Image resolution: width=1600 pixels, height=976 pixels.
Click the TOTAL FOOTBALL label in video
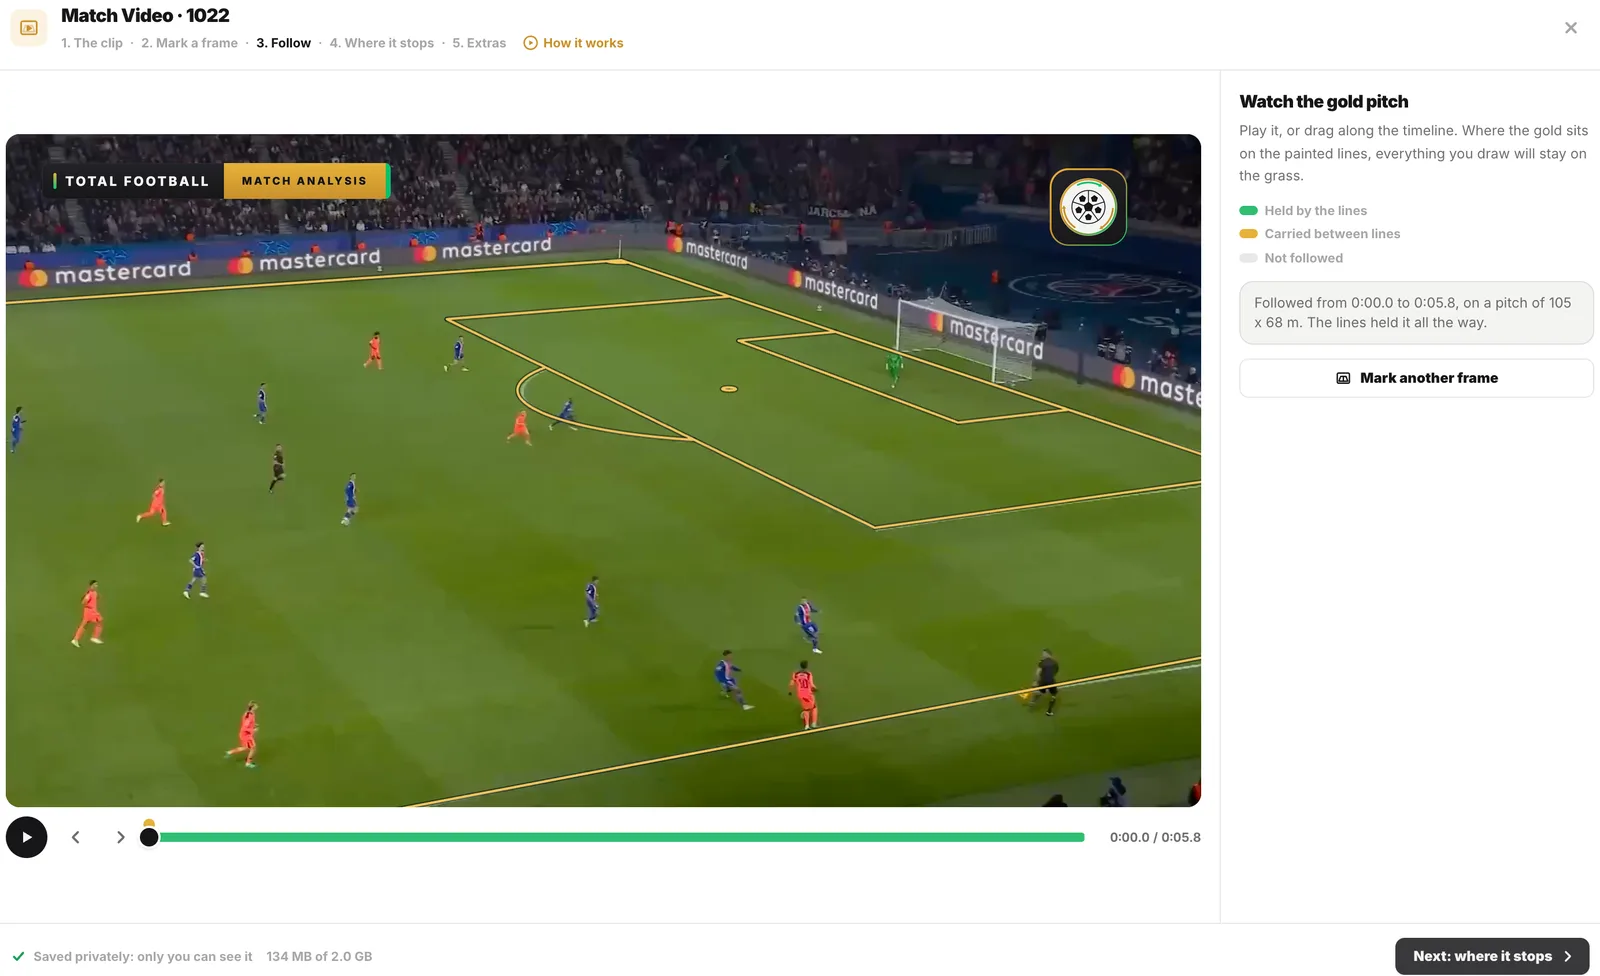137,181
